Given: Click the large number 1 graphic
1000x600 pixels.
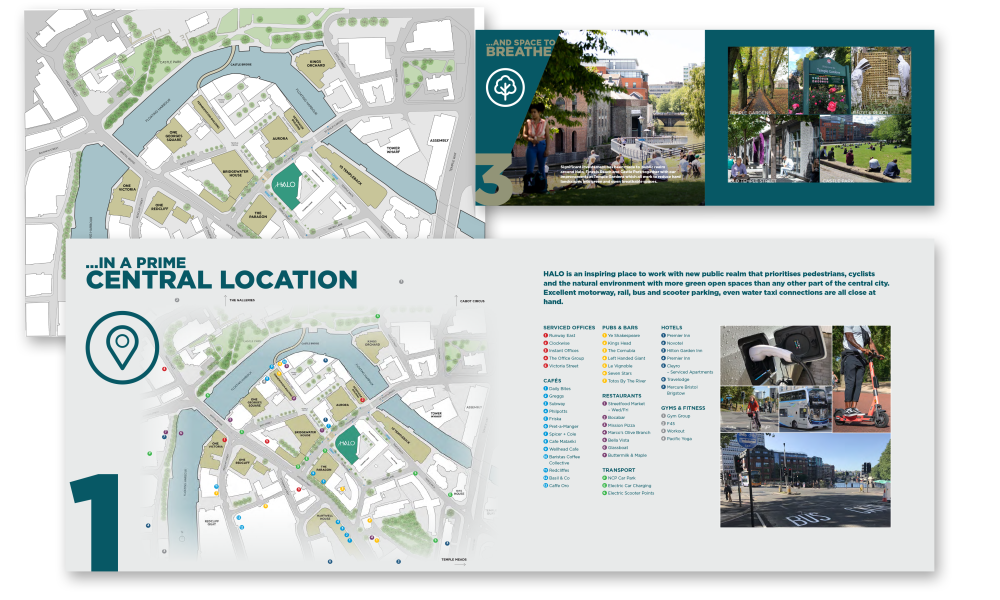Looking at the screenshot, I should (x=96, y=520).
